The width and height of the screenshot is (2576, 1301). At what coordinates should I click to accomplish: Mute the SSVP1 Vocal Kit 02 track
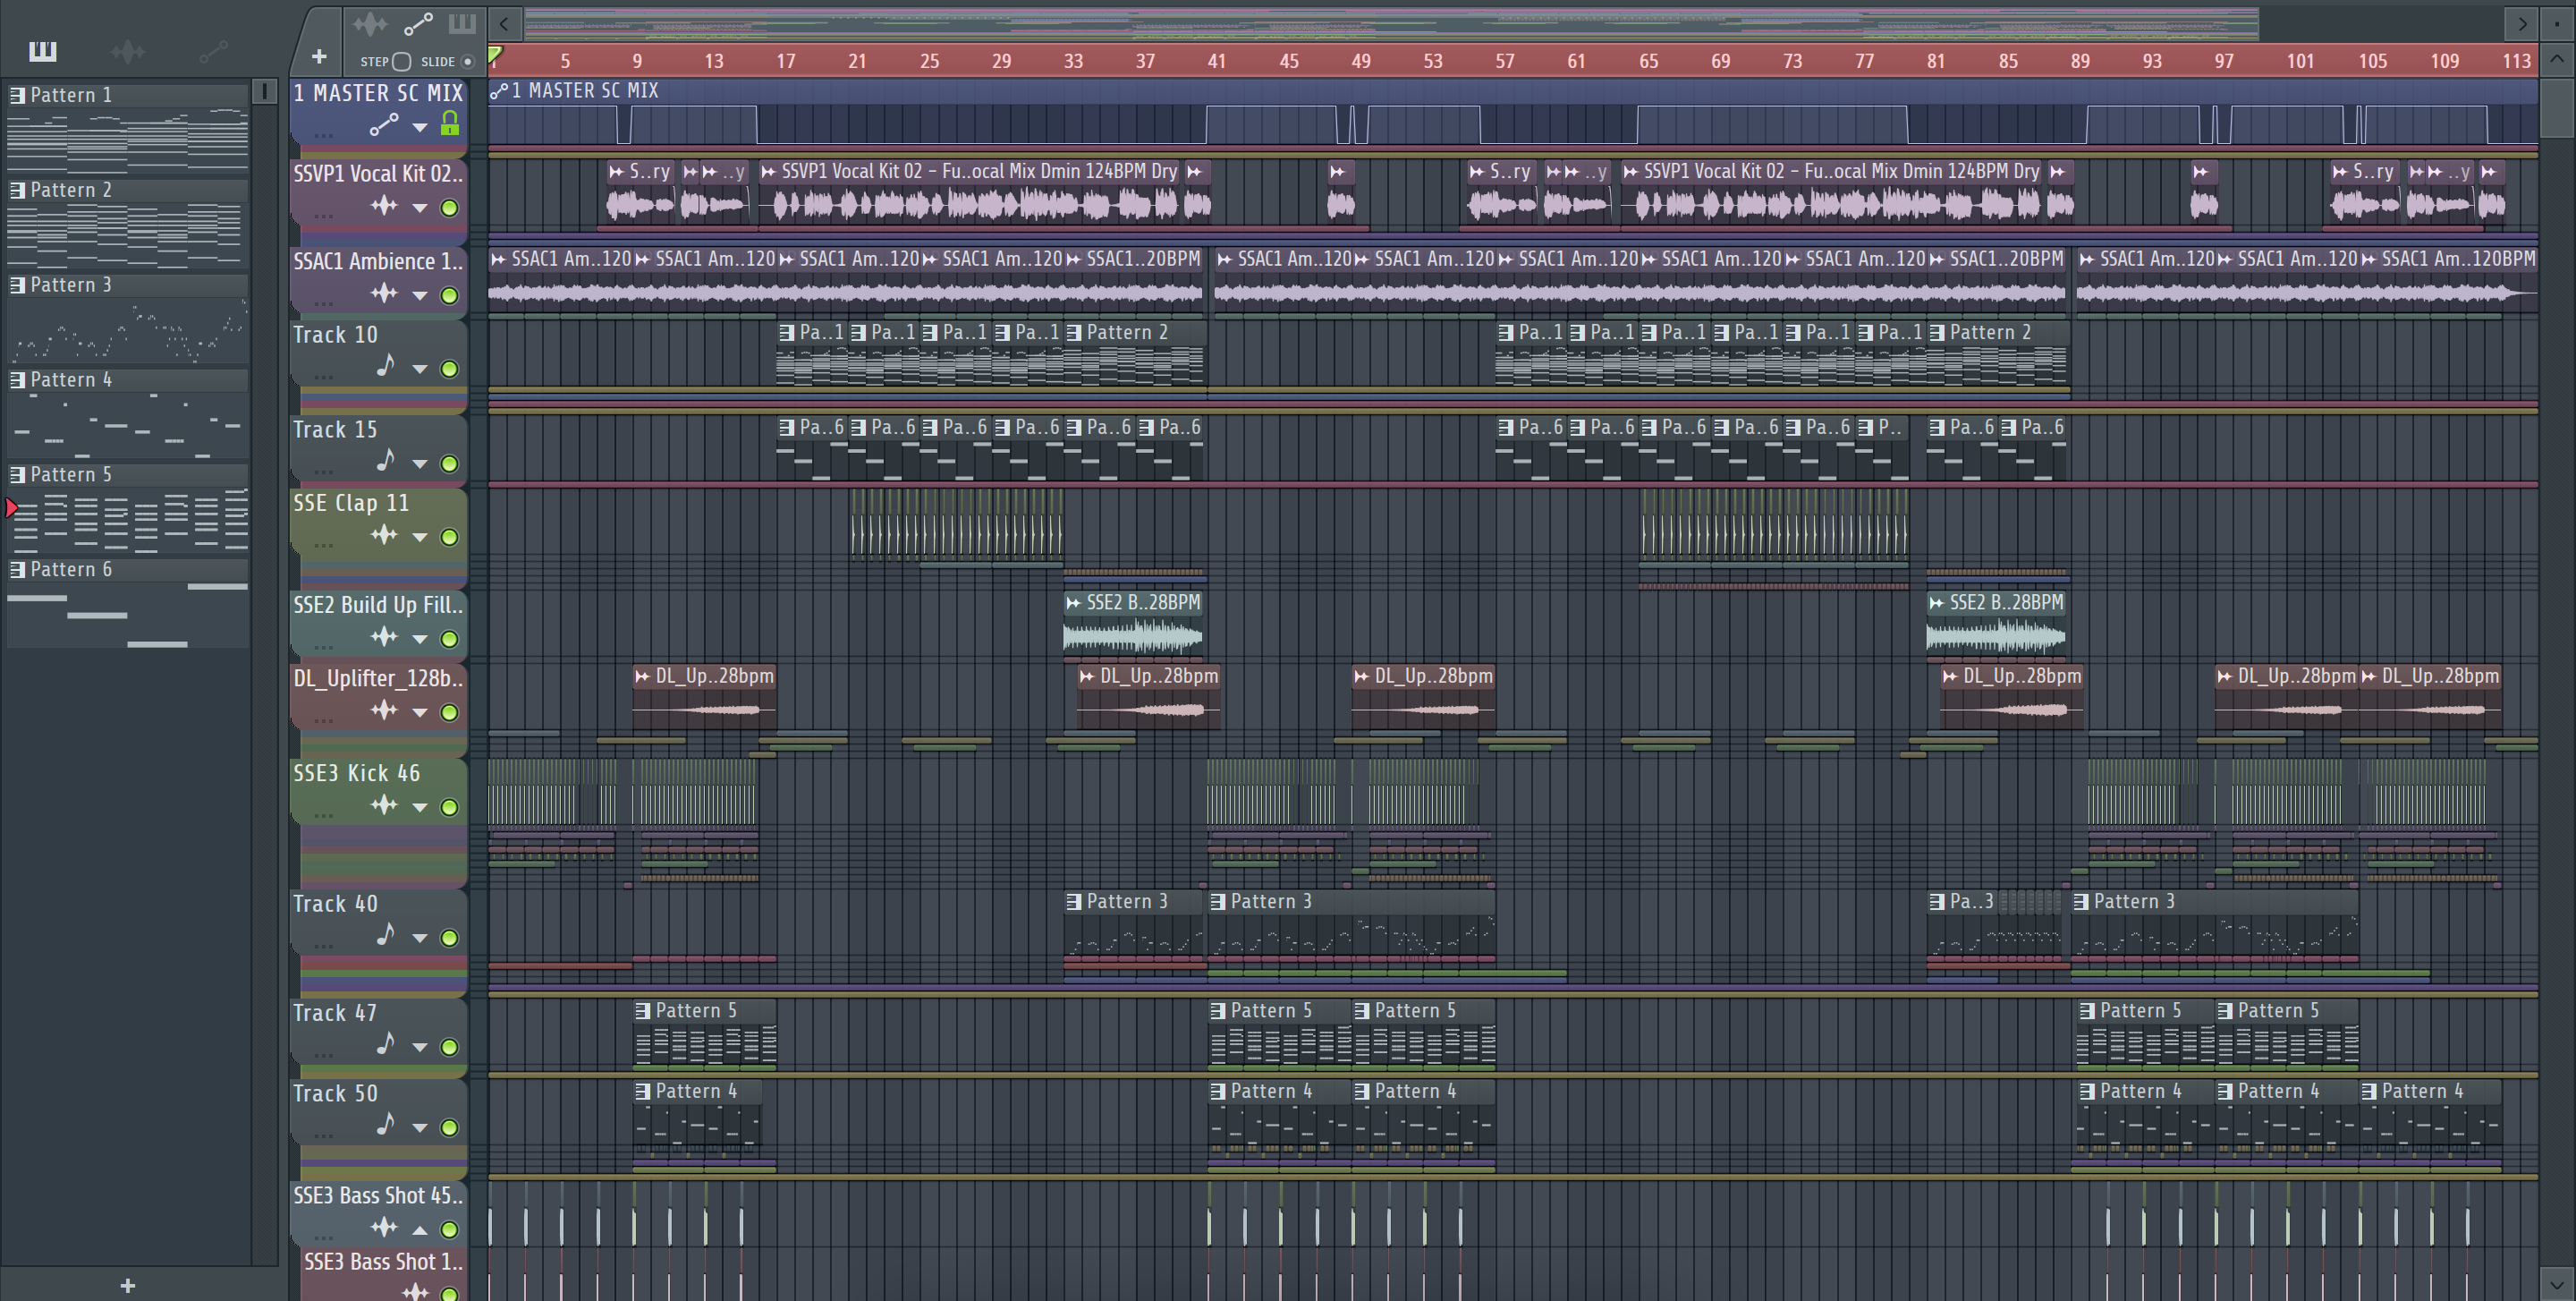450,208
